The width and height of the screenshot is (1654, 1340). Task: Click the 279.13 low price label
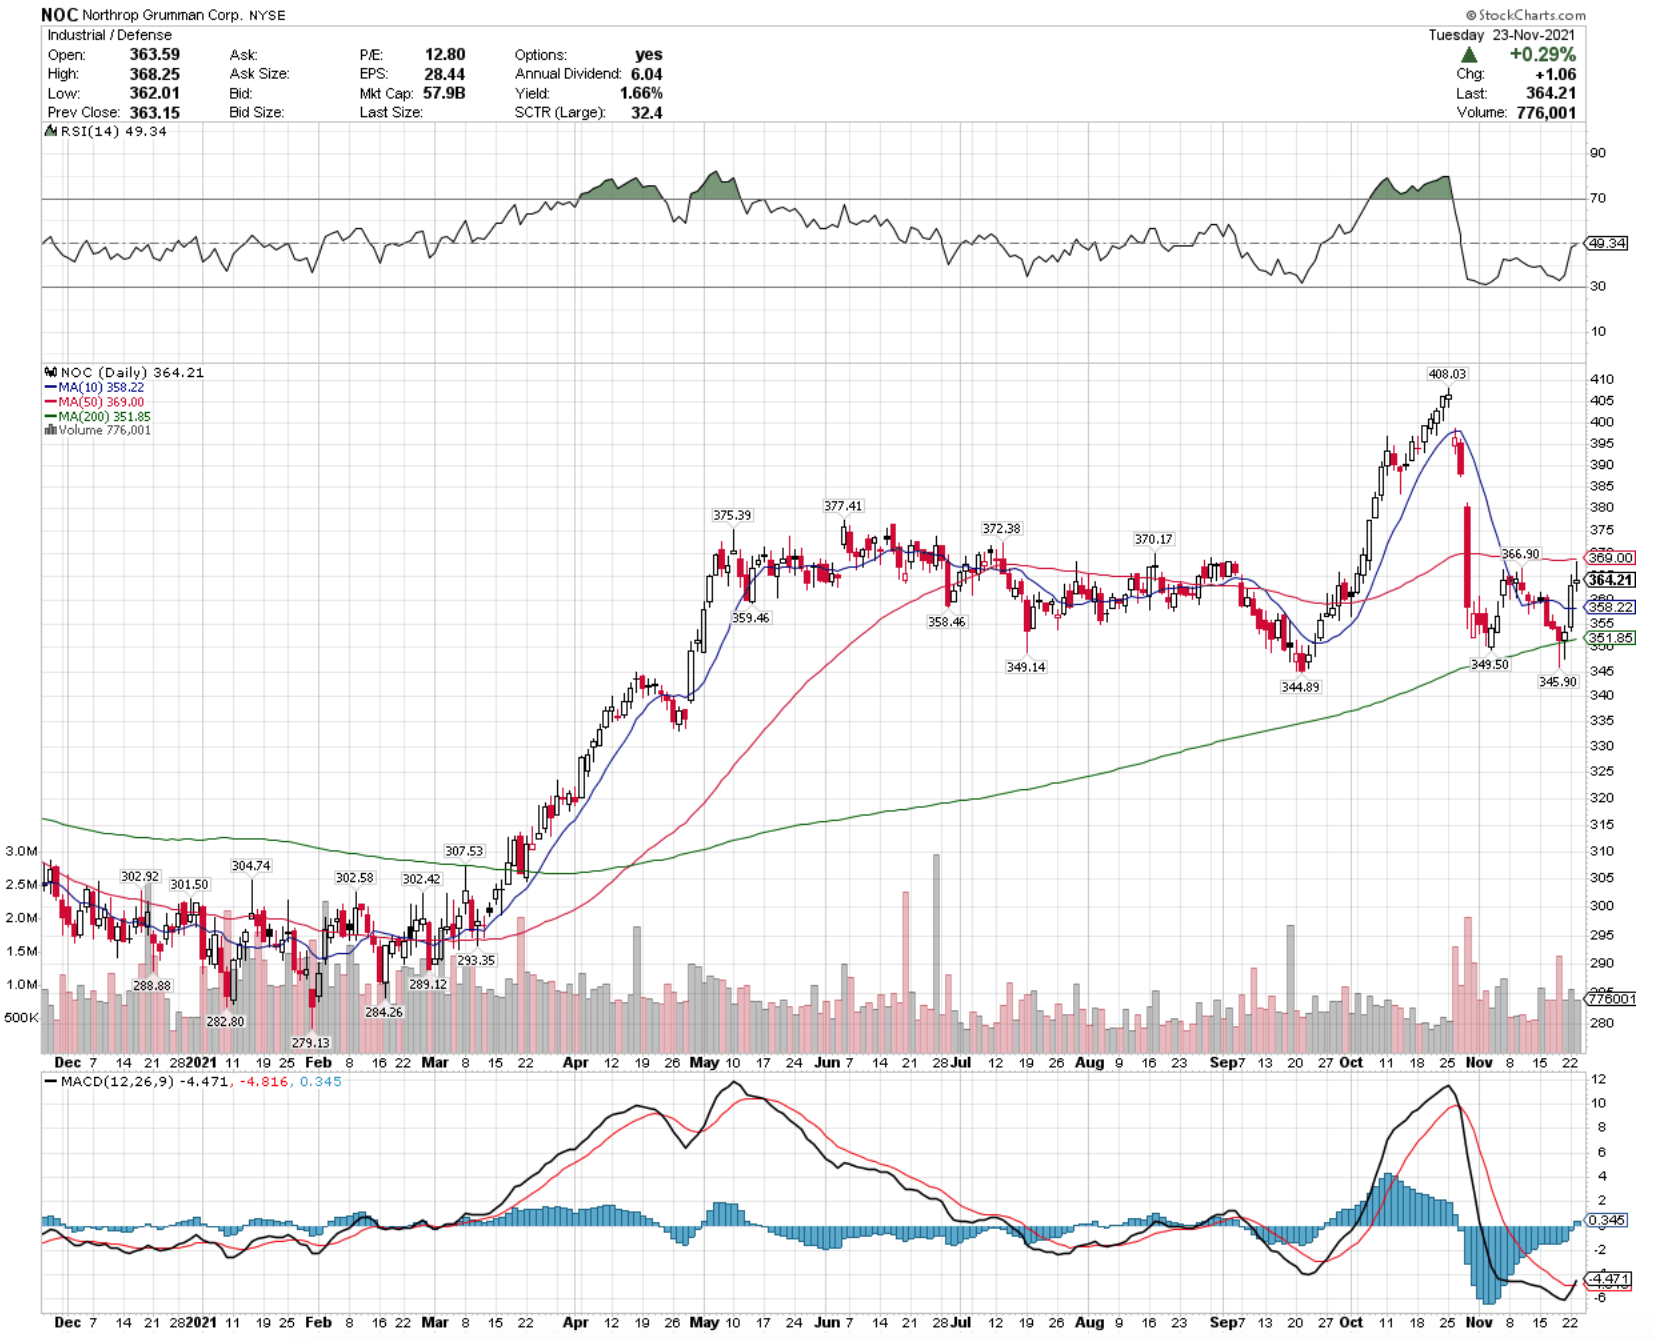(310, 1043)
